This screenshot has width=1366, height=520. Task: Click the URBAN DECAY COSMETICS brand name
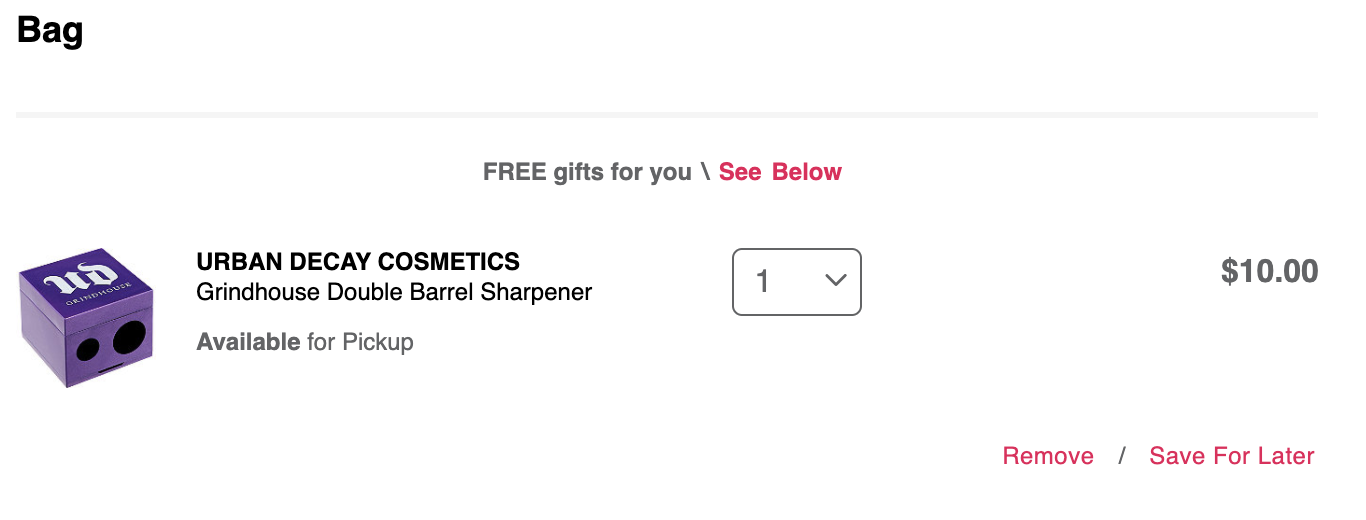(x=358, y=262)
